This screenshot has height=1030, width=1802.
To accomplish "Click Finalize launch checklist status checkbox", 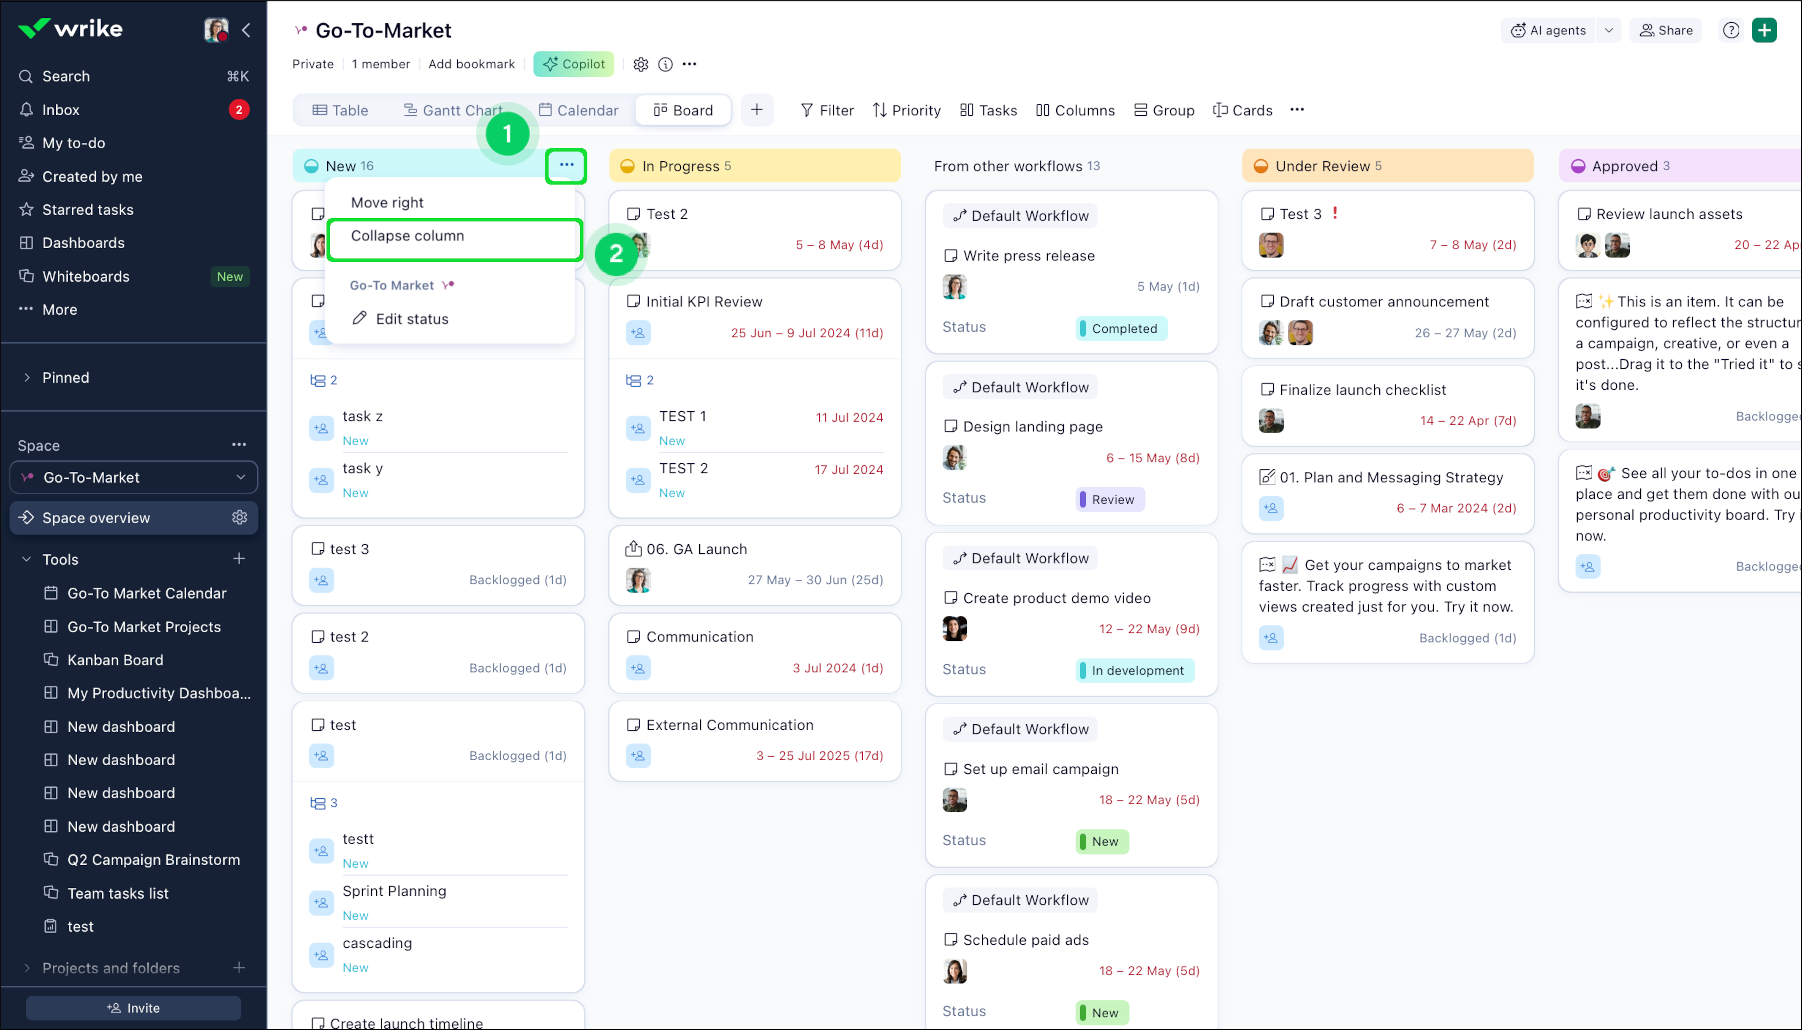I will click(x=1267, y=389).
